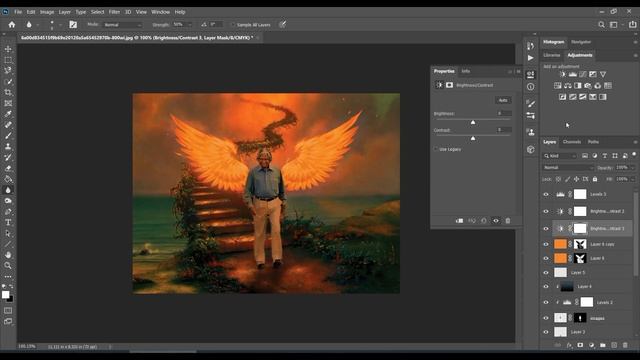Hide the Layer 5 layer
The image size is (640, 360).
coord(546,272)
